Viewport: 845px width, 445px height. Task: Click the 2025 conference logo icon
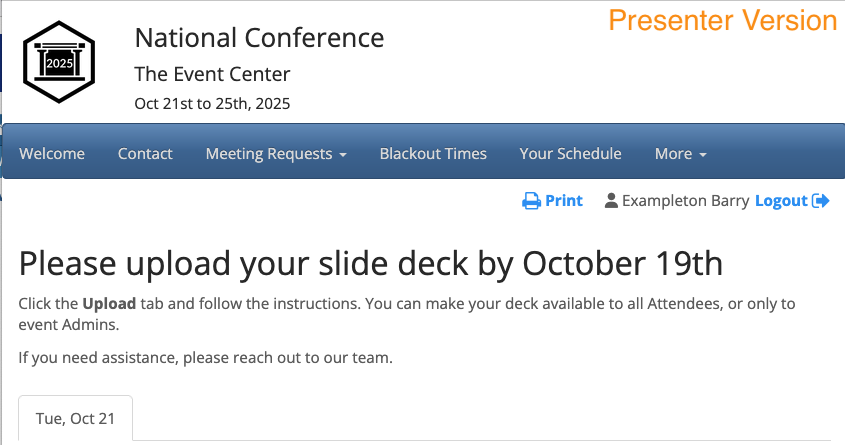click(59, 62)
